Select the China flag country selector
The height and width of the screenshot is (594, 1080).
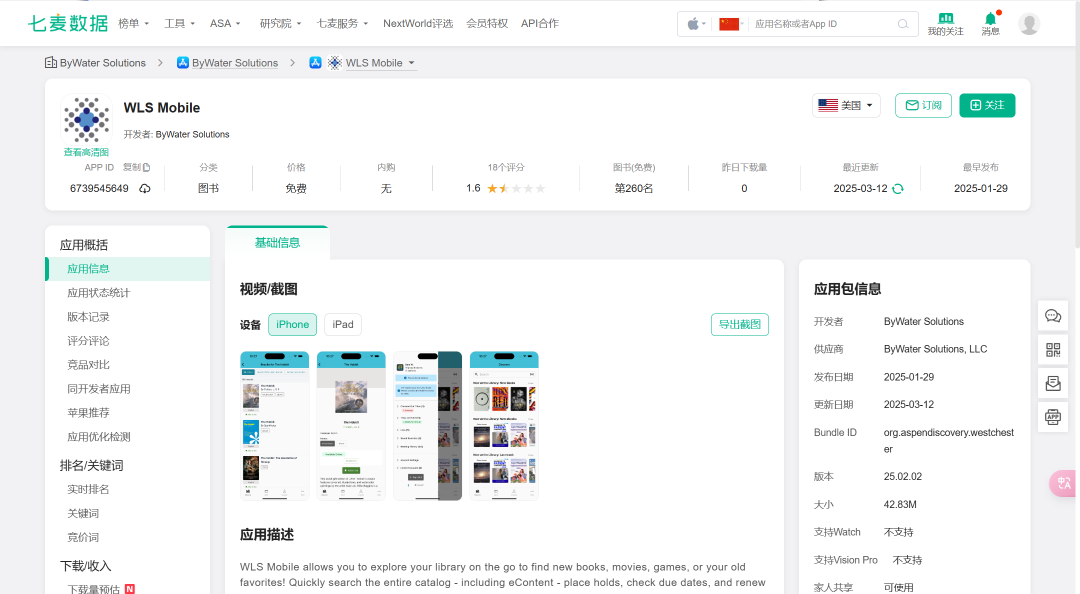[x=729, y=24]
